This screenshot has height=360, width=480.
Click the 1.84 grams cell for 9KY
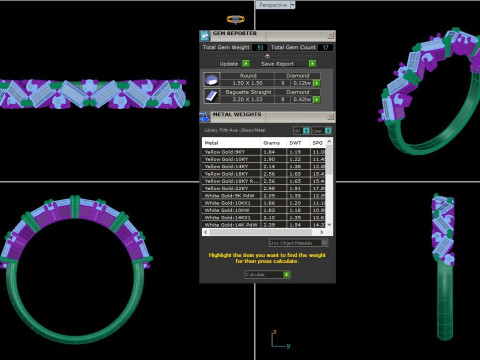pos(273,152)
